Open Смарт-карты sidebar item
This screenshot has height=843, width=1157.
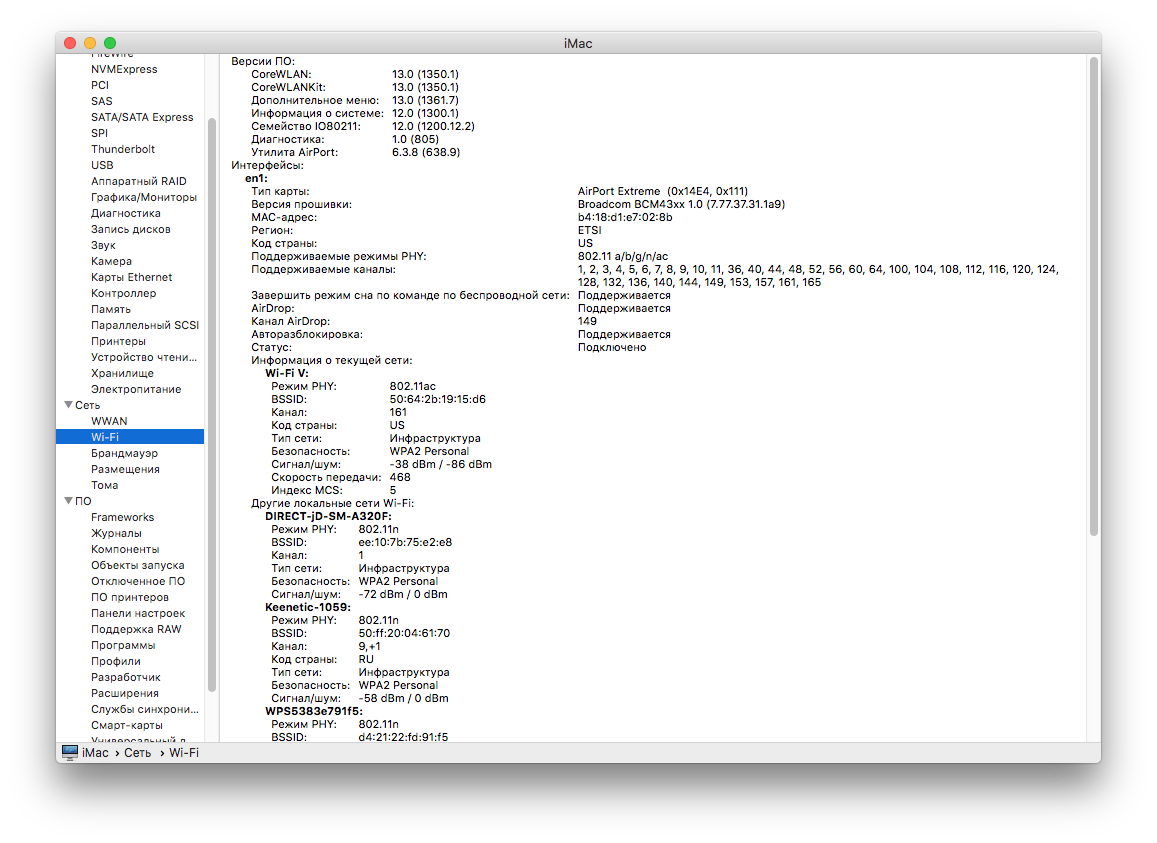127,725
